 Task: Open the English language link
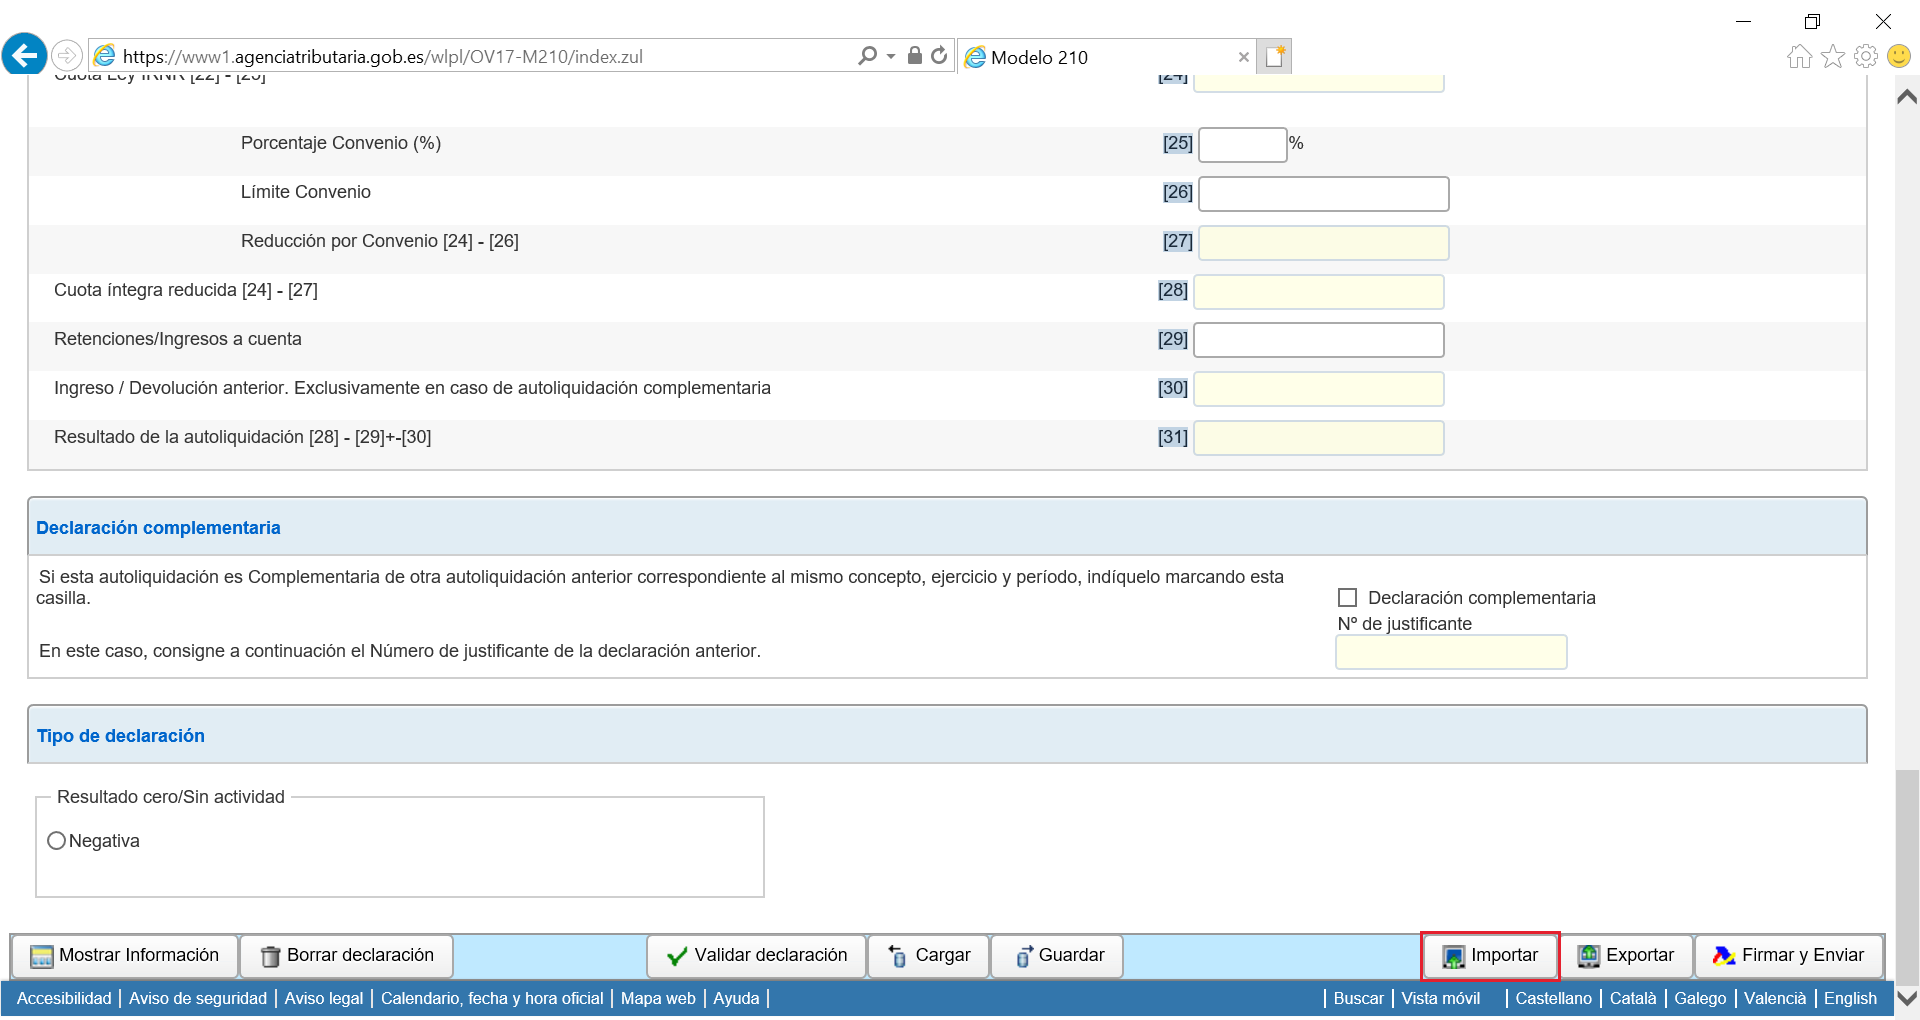tap(1850, 998)
